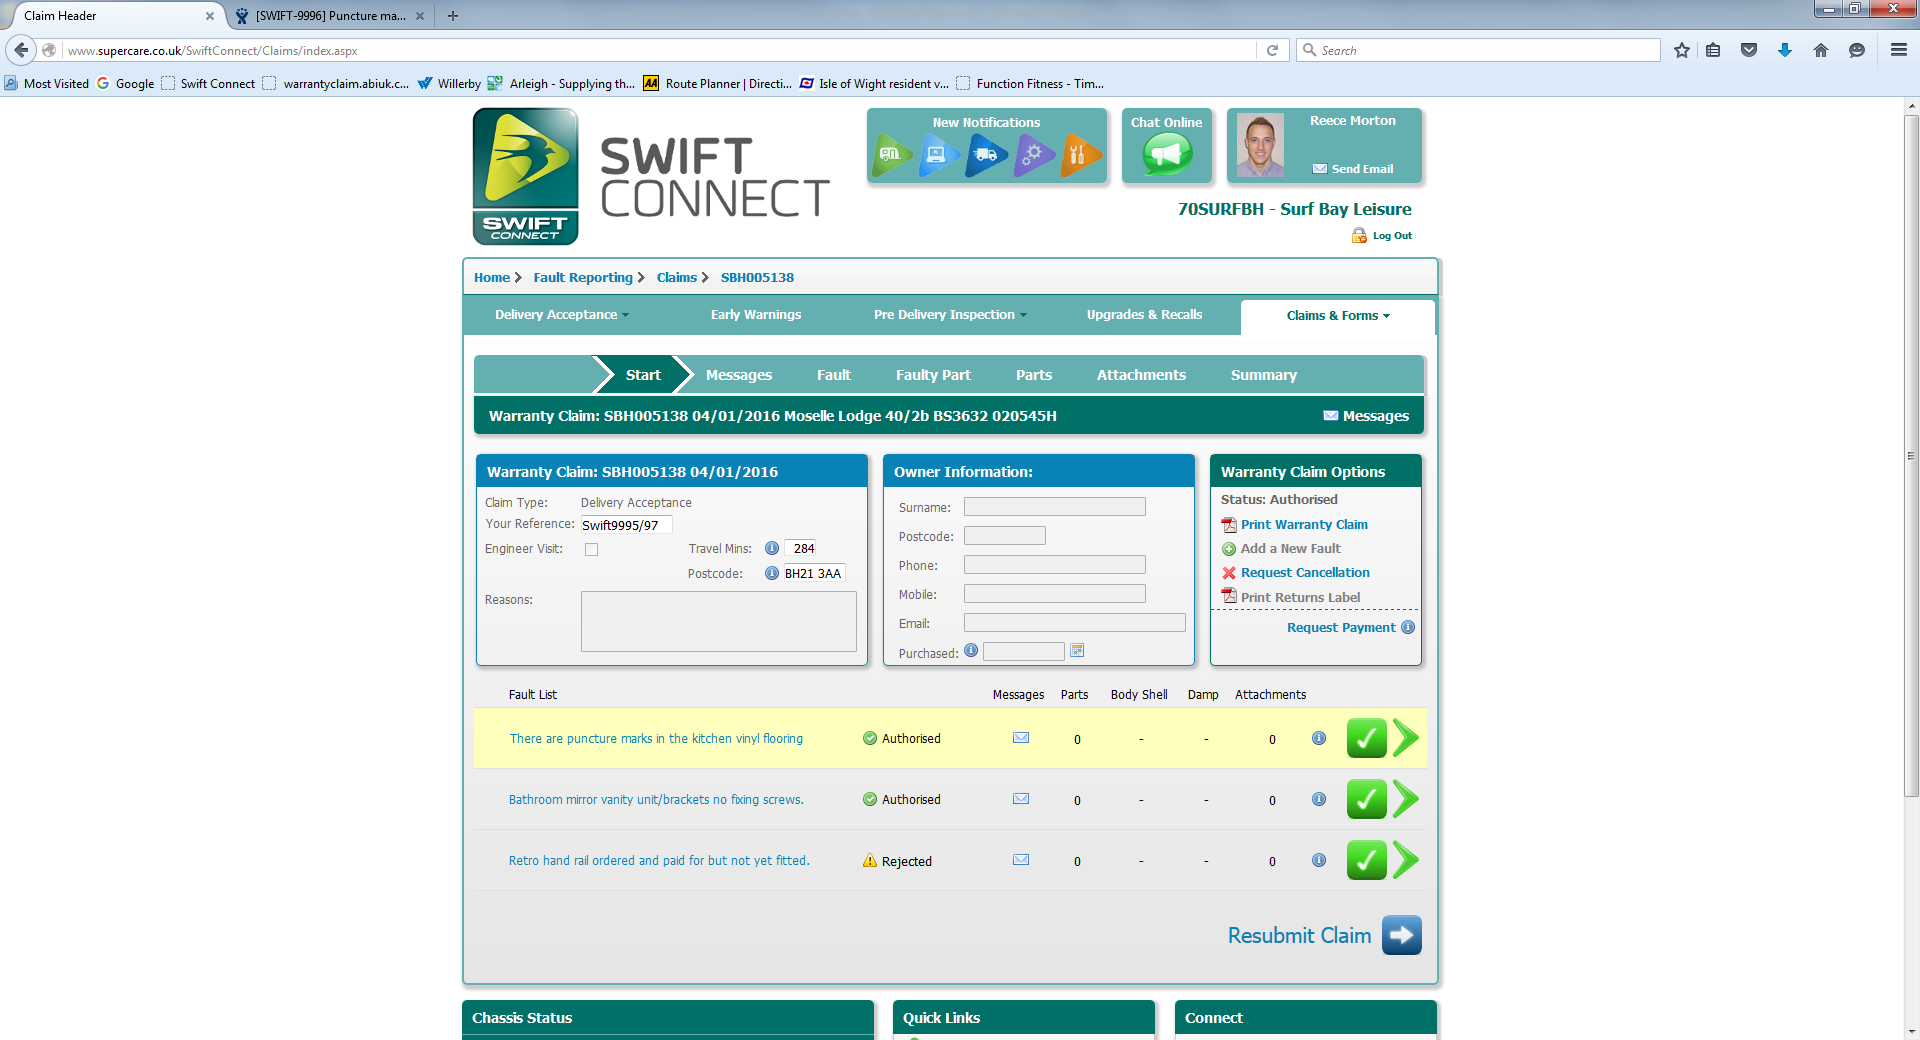The width and height of the screenshot is (1920, 1040).
Task: Expand the Claims & Forms menu
Action: (1338, 315)
